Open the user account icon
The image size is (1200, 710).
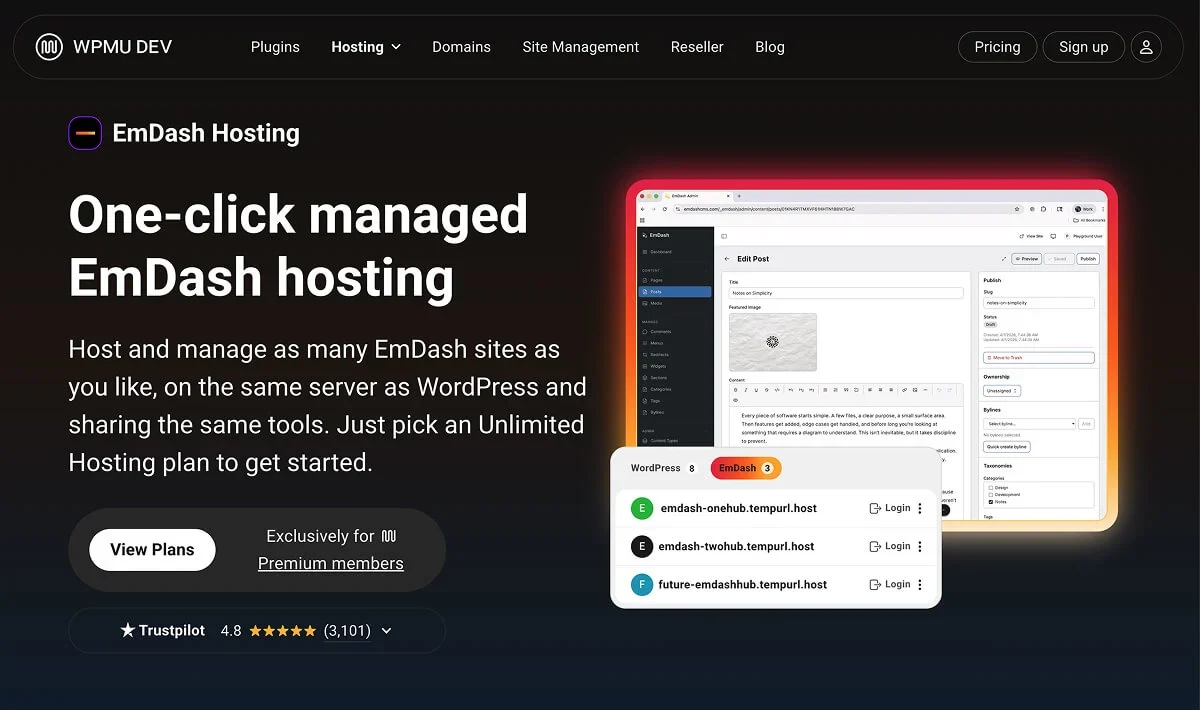[1146, 47]
